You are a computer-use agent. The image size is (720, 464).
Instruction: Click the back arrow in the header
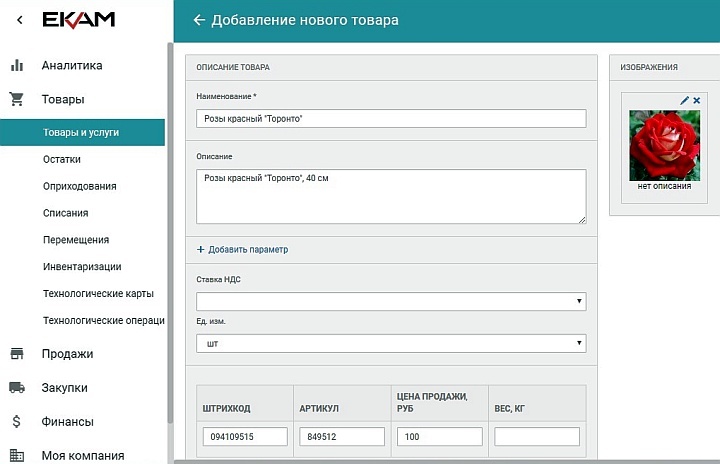point(199,20)
